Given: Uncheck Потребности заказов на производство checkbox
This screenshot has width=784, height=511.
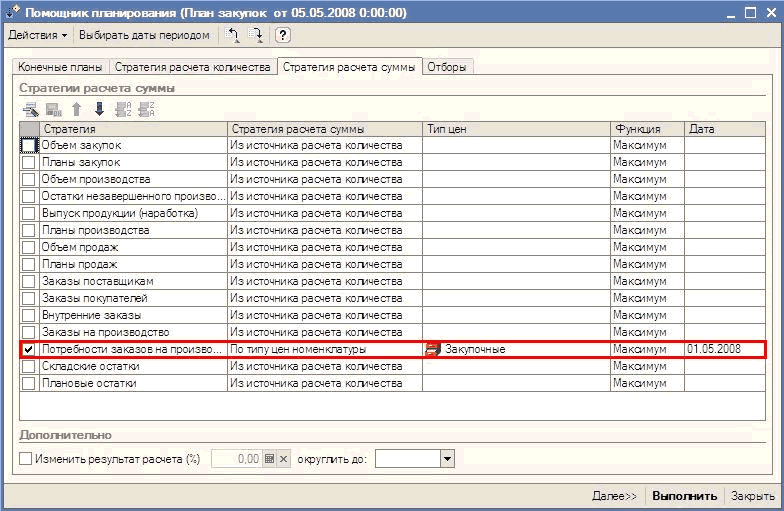Looking at the screenshot, I should [x=29, y=349].
